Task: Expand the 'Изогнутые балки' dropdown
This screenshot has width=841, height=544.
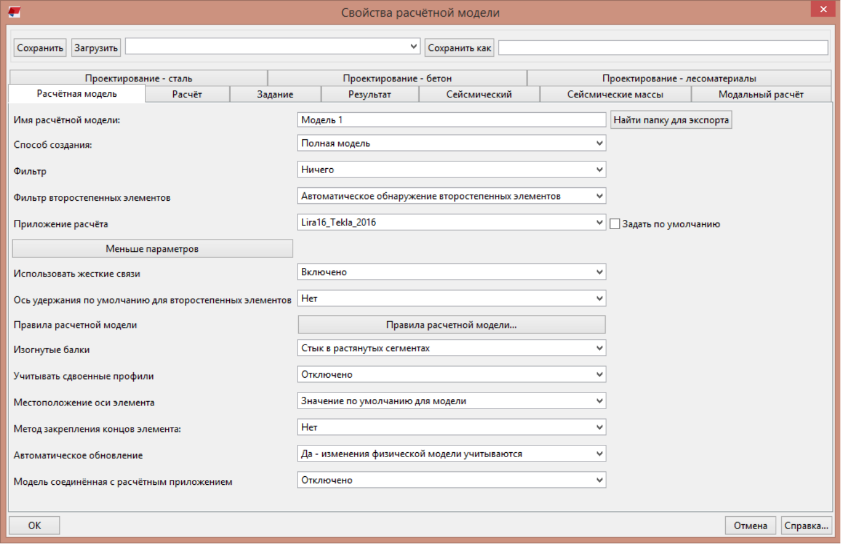Action: [x=452, y=350]
